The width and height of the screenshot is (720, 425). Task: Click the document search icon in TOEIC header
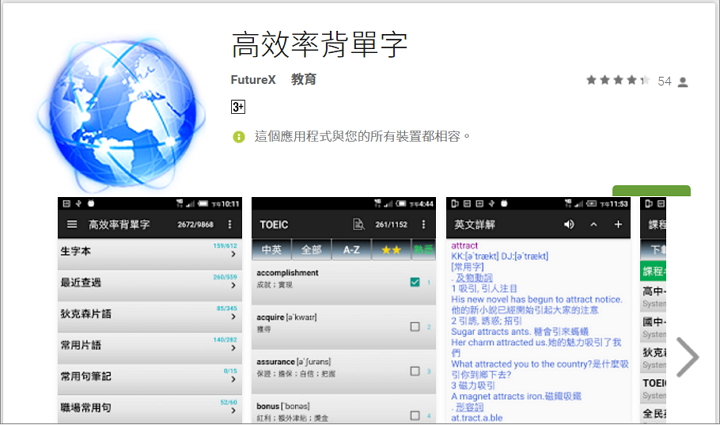pos(358,225)
